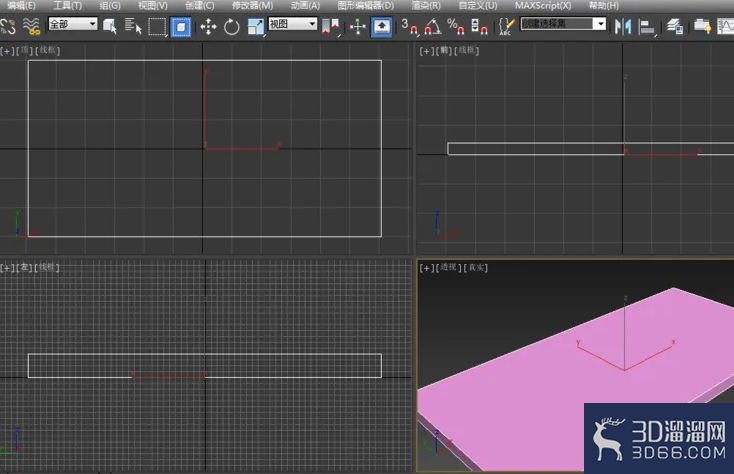734x474 pixels.
Task: Select the Select and Manipulate tool
Action: click(358, 27)
